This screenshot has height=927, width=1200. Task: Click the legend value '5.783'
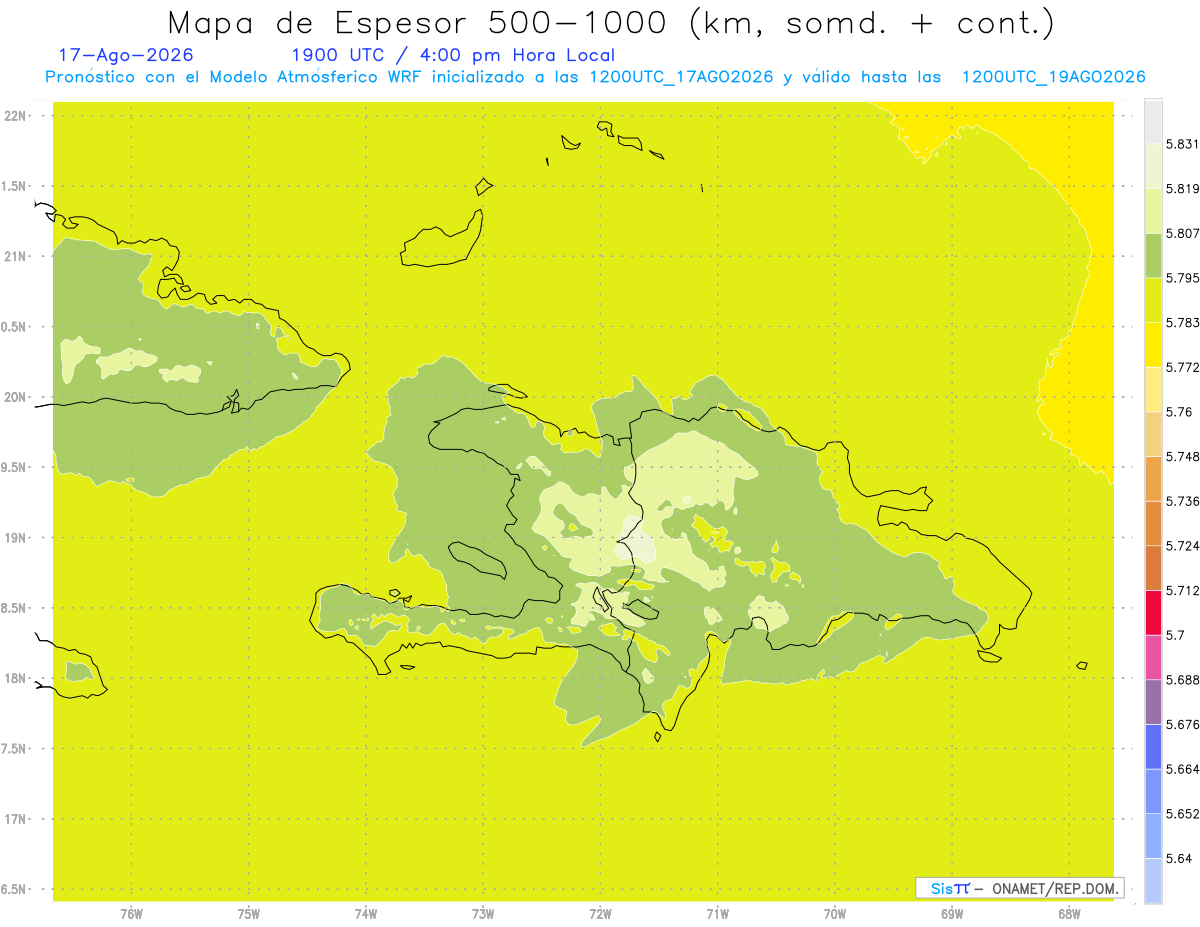click(1183, 323)
